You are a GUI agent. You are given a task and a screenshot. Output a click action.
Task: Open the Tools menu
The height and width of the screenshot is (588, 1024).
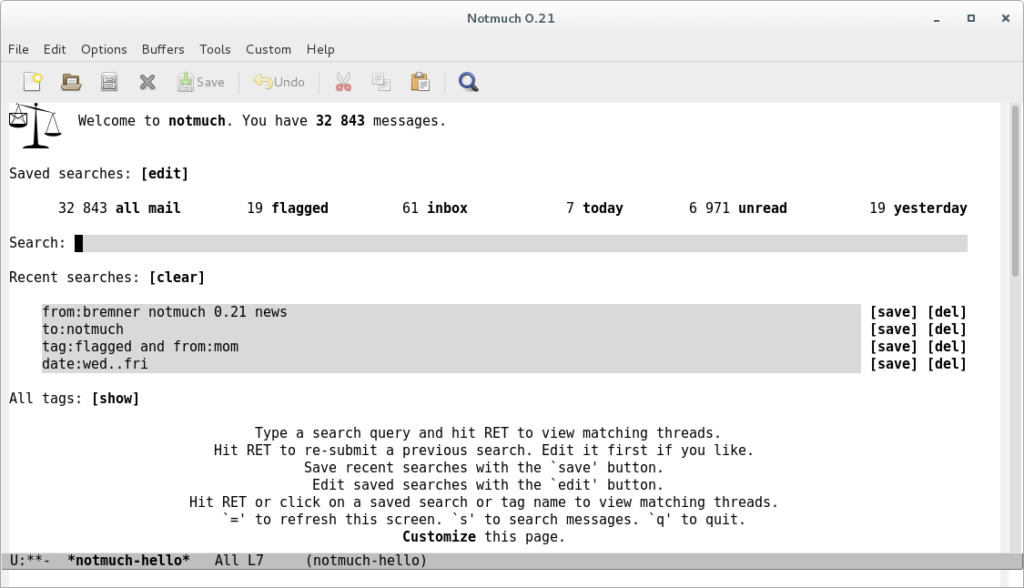(215, 49)
